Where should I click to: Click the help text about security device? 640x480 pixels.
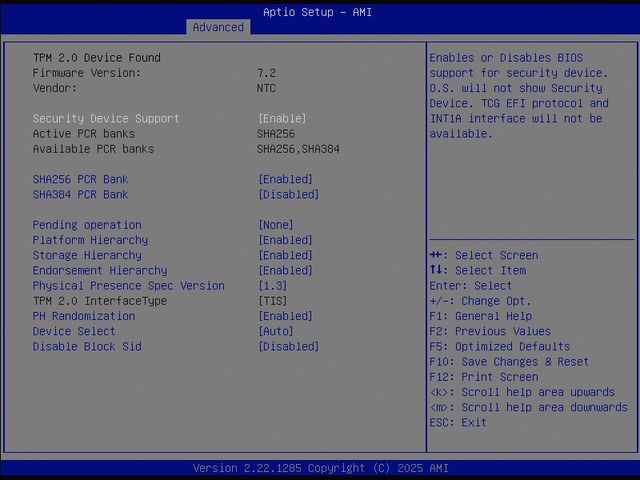coord(519,96)
